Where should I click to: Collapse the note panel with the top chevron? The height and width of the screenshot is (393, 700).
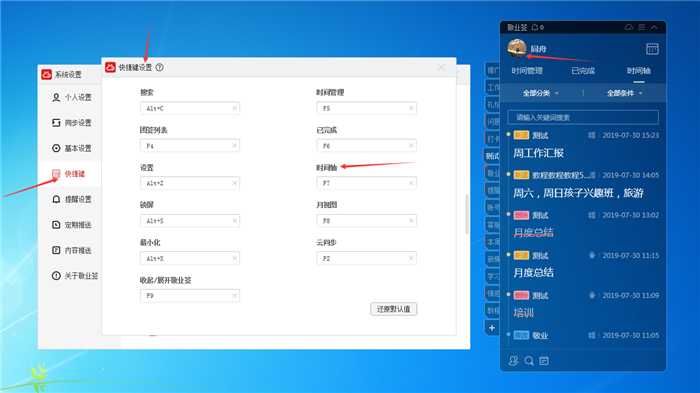tap(654, 27)
